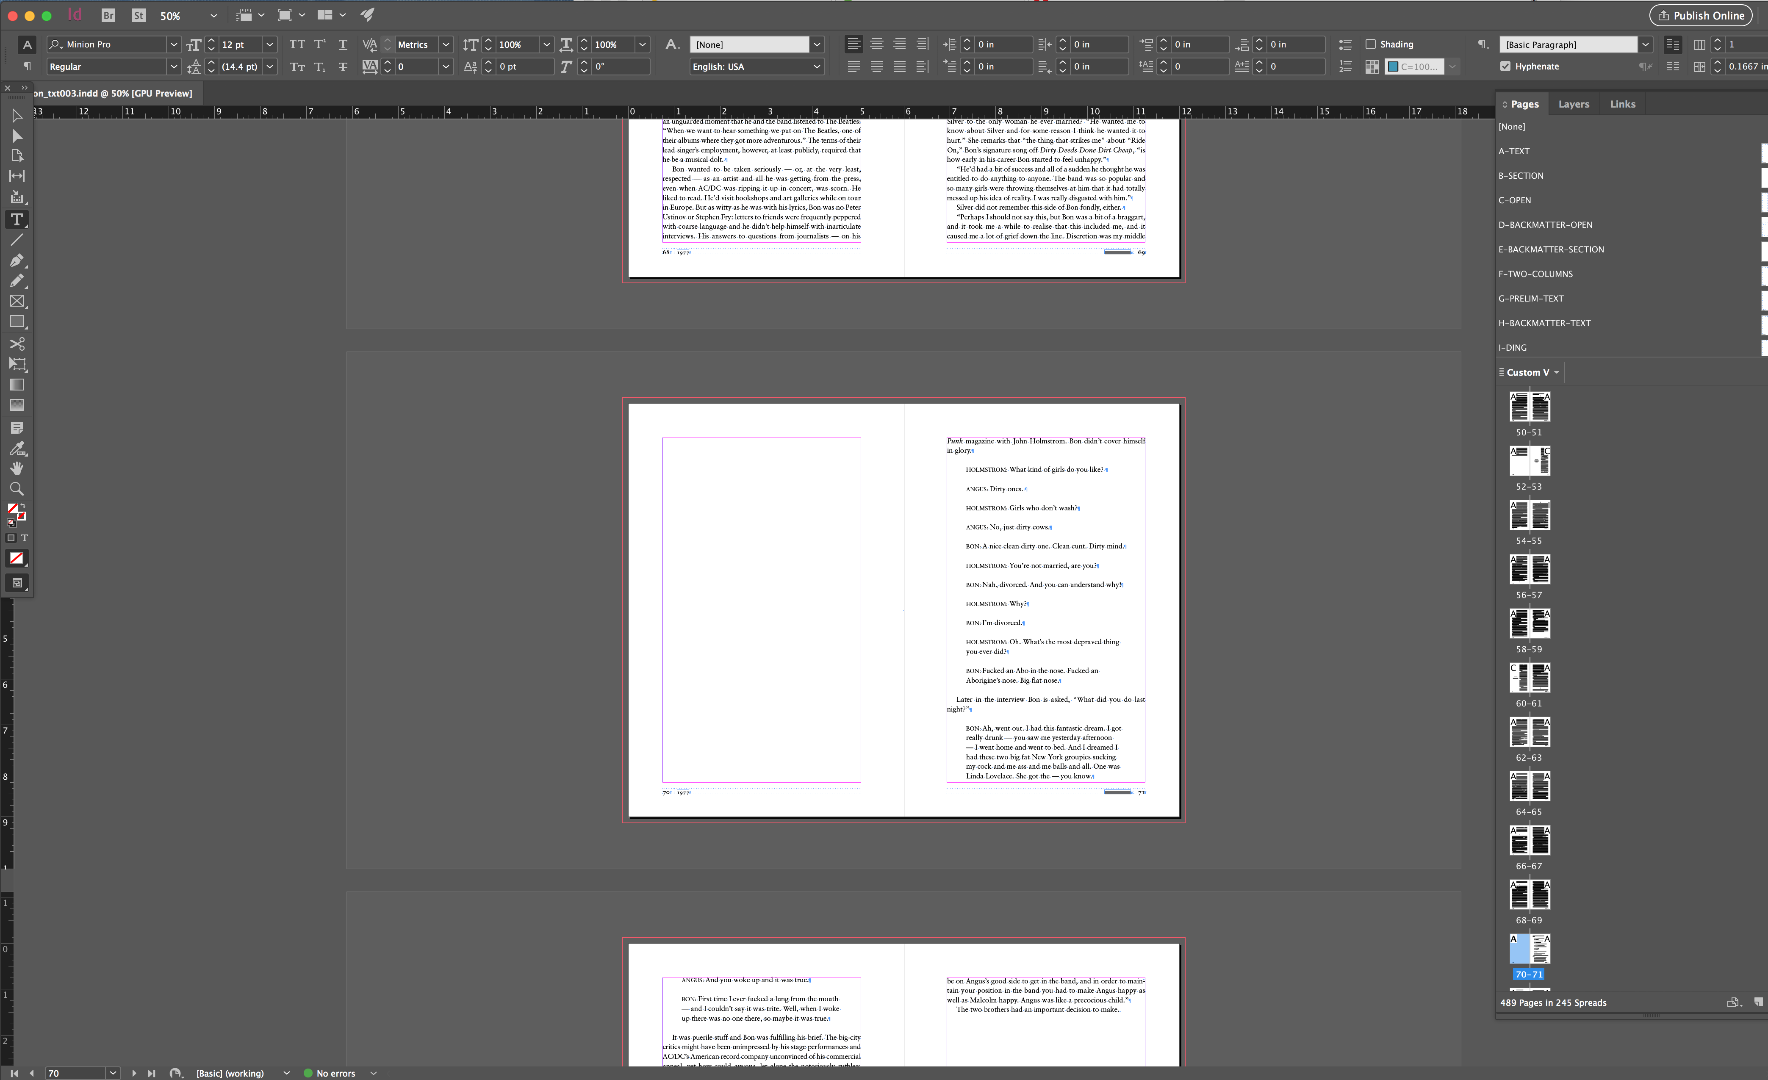Select the Pages panel tab
The width and height of the screenshot is (1768, 1080).
(1524, 104)
